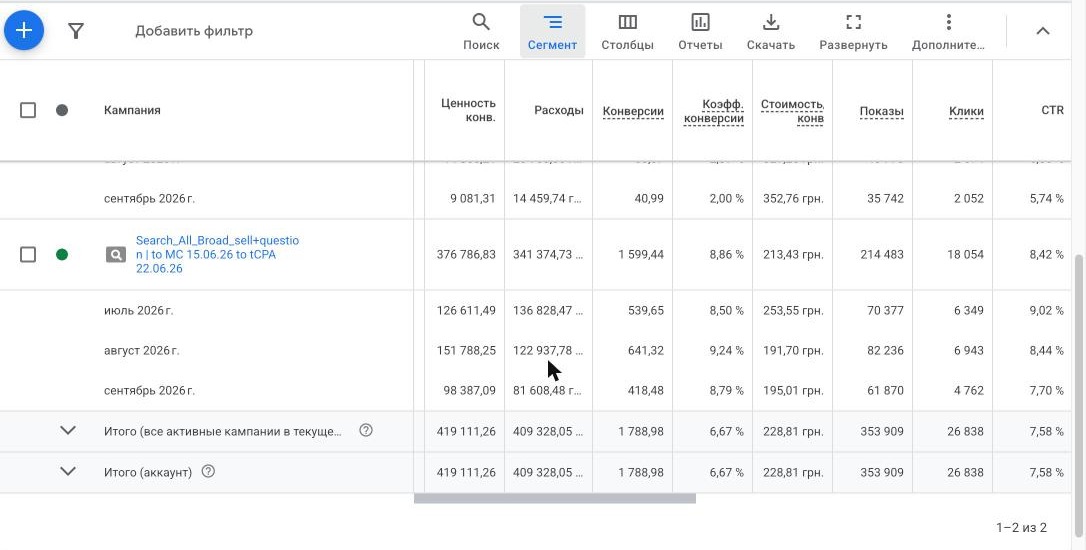The width and height of the screenshot is (1086, 550).
Task: Click the Поиск search icon
Action: pos(481,31)
